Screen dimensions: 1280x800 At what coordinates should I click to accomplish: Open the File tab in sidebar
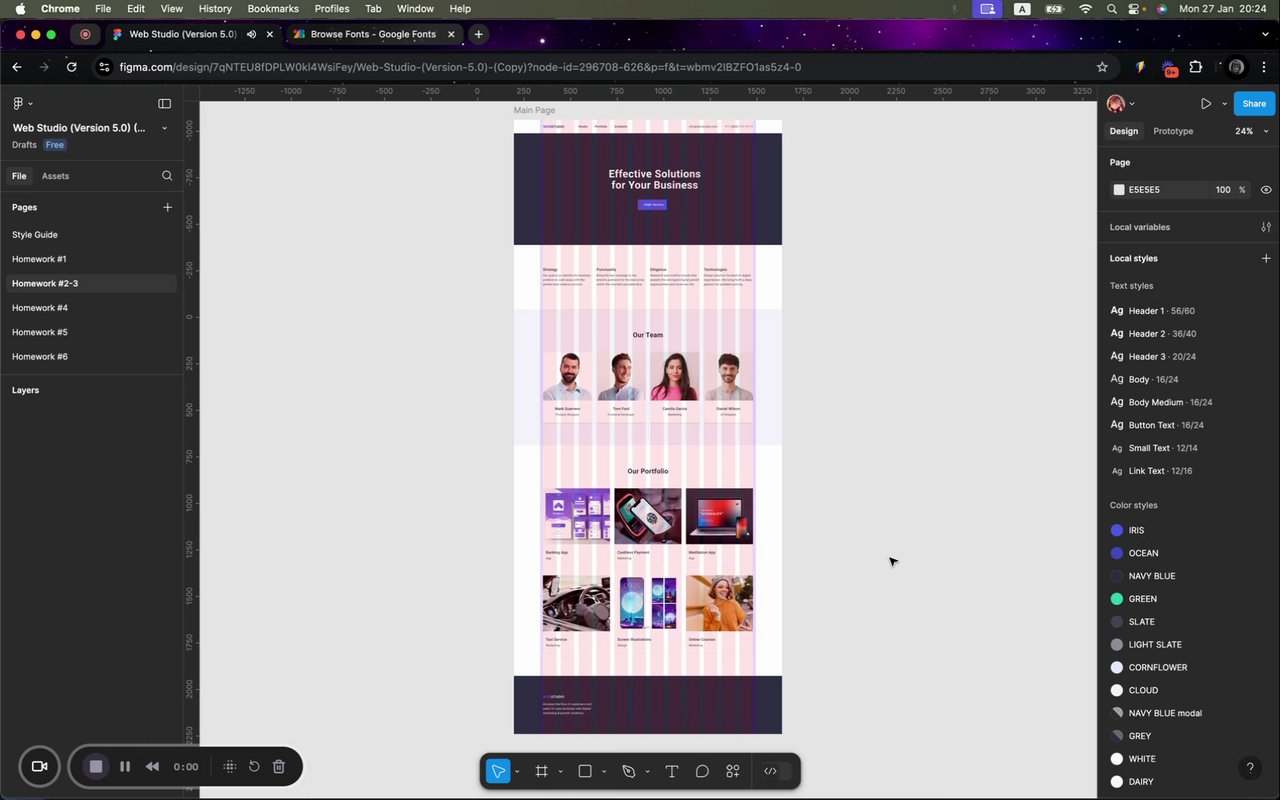[x=19, y=176]
